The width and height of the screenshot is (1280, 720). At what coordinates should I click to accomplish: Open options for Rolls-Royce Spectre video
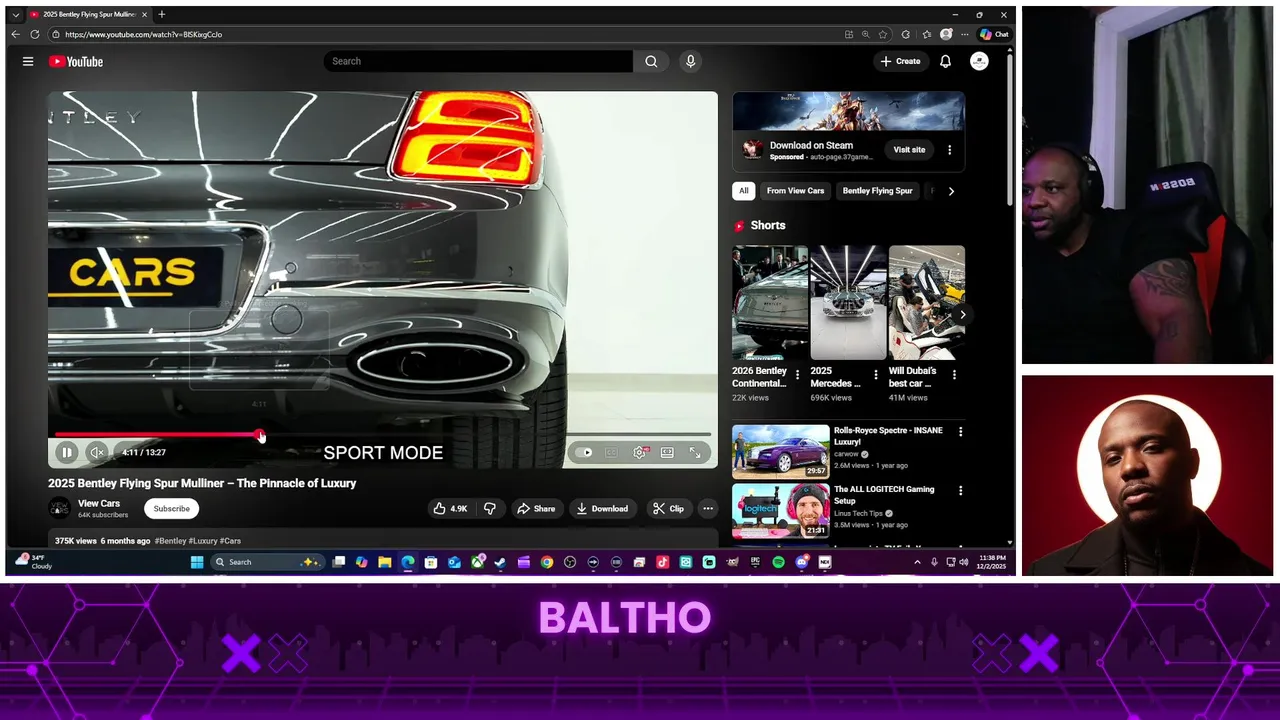(x=960, y=432)
